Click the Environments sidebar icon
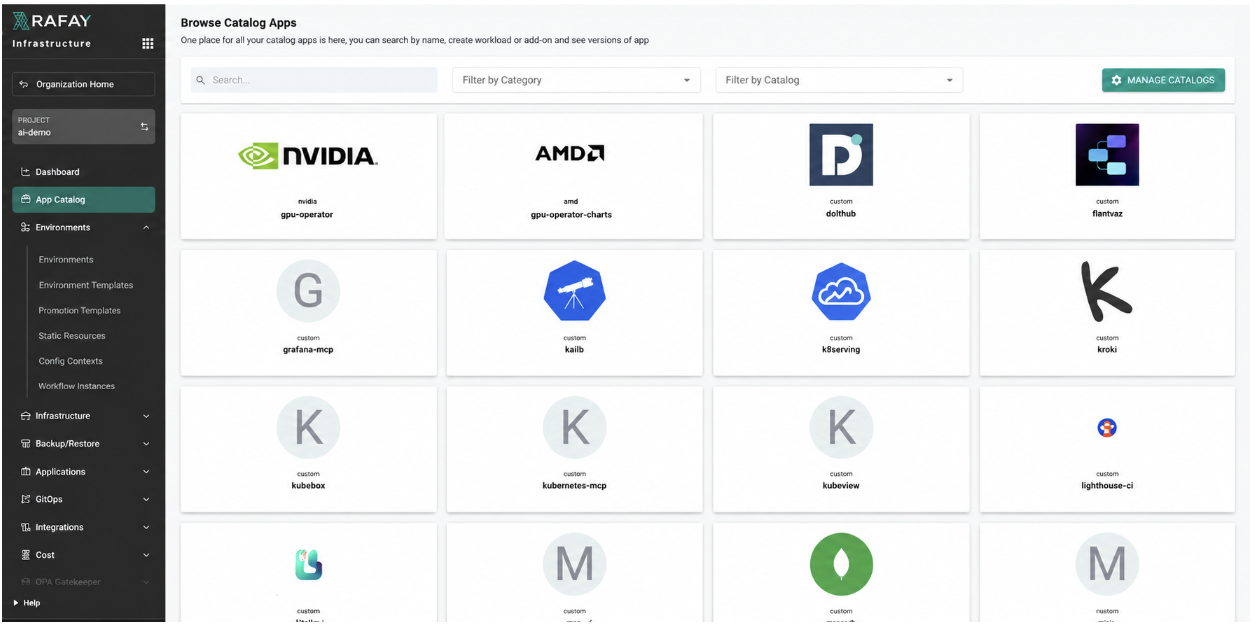Viewport: 1258px width, 626px height. pyautogui.click(x=26, y=228)
